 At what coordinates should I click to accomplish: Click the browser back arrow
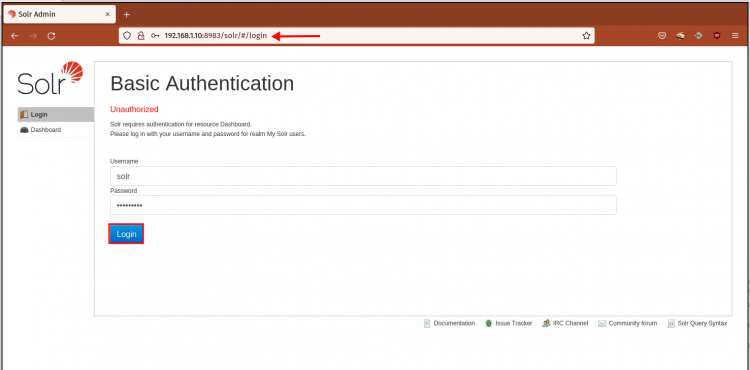point(15,36)
